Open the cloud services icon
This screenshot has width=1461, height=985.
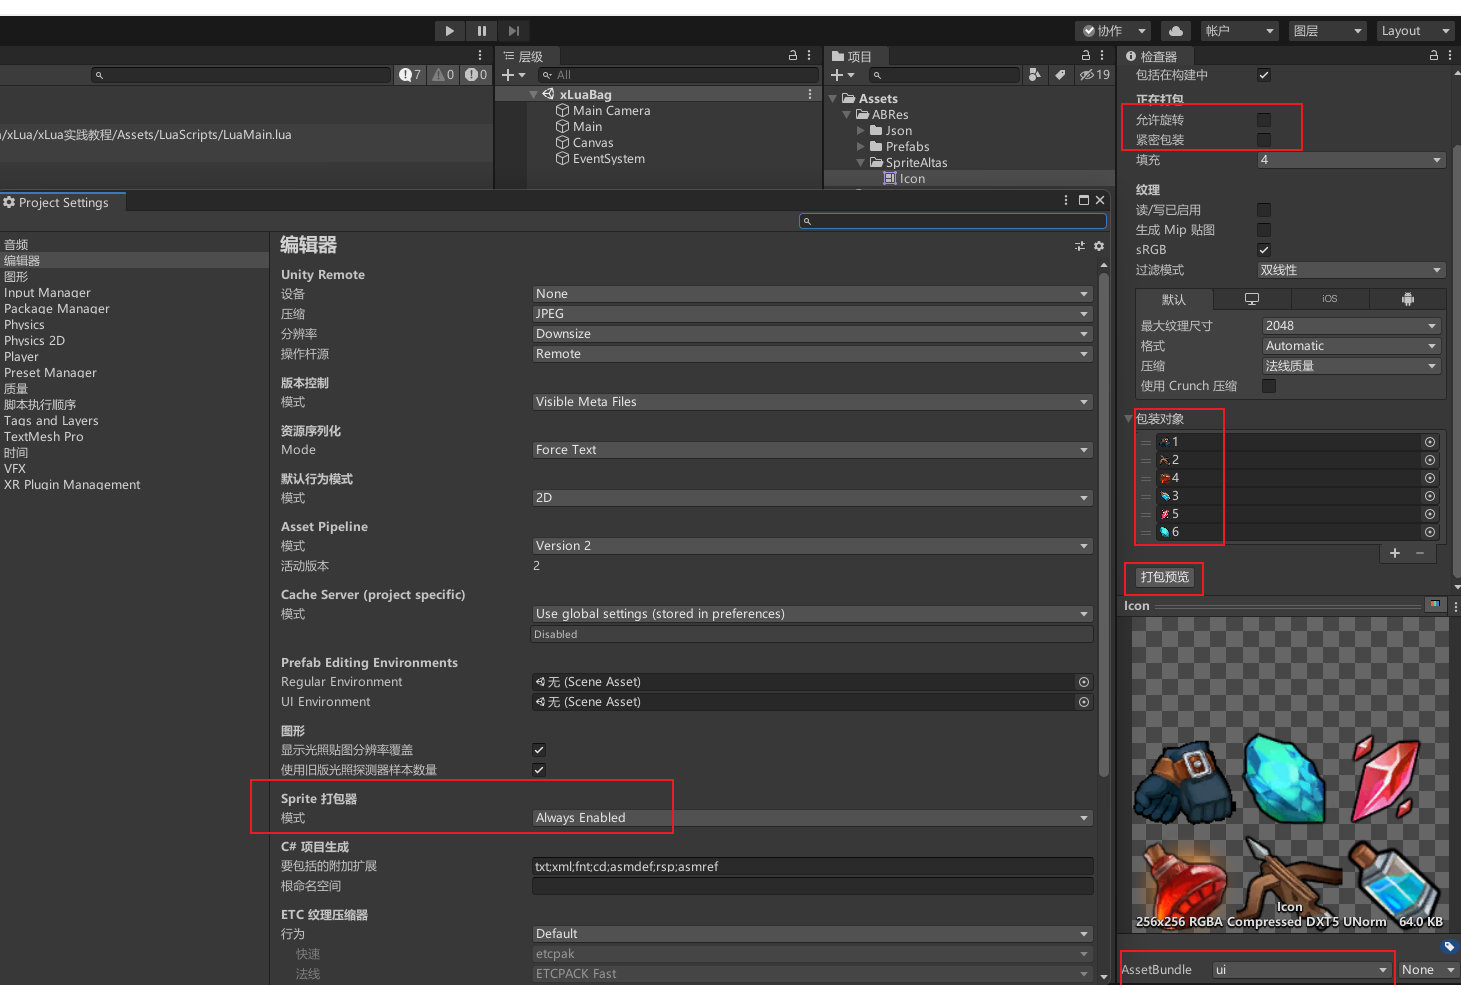(x=1176, y=31)
